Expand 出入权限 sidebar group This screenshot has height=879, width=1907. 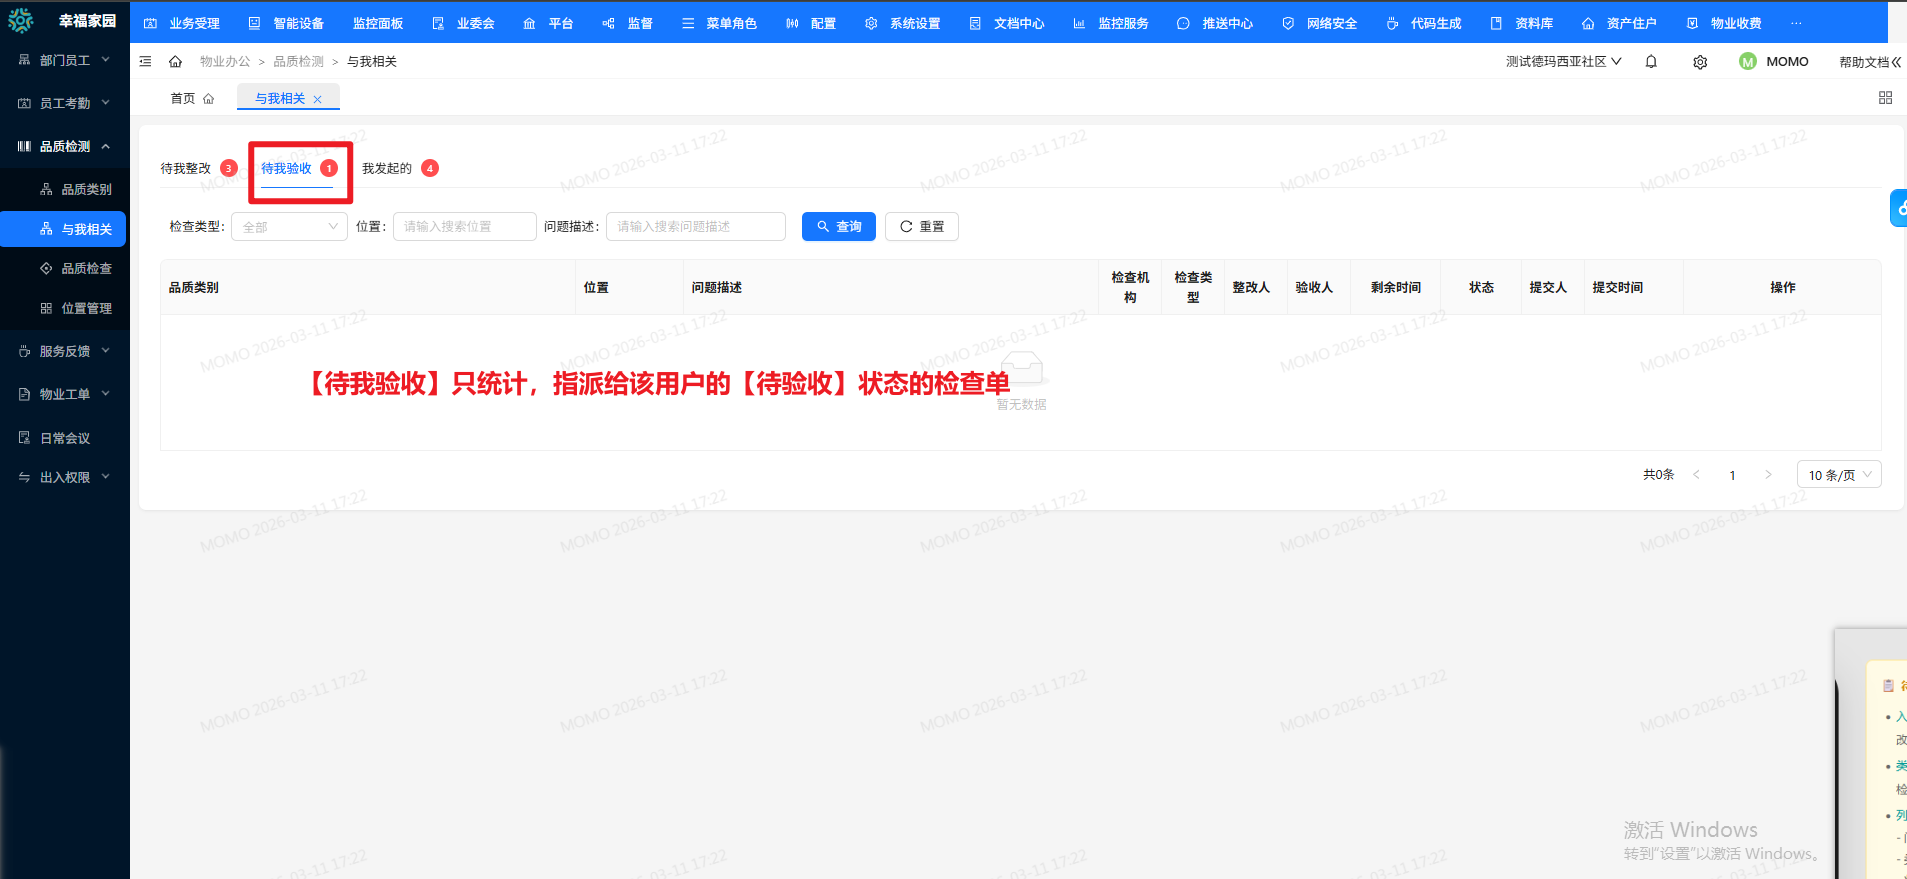[65, 477]
